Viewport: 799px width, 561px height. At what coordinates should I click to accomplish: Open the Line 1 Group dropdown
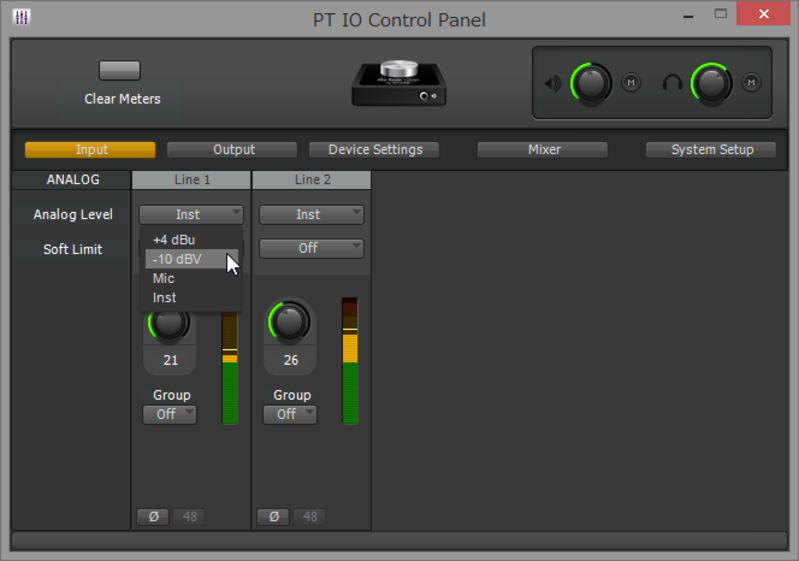coord(170,414)
